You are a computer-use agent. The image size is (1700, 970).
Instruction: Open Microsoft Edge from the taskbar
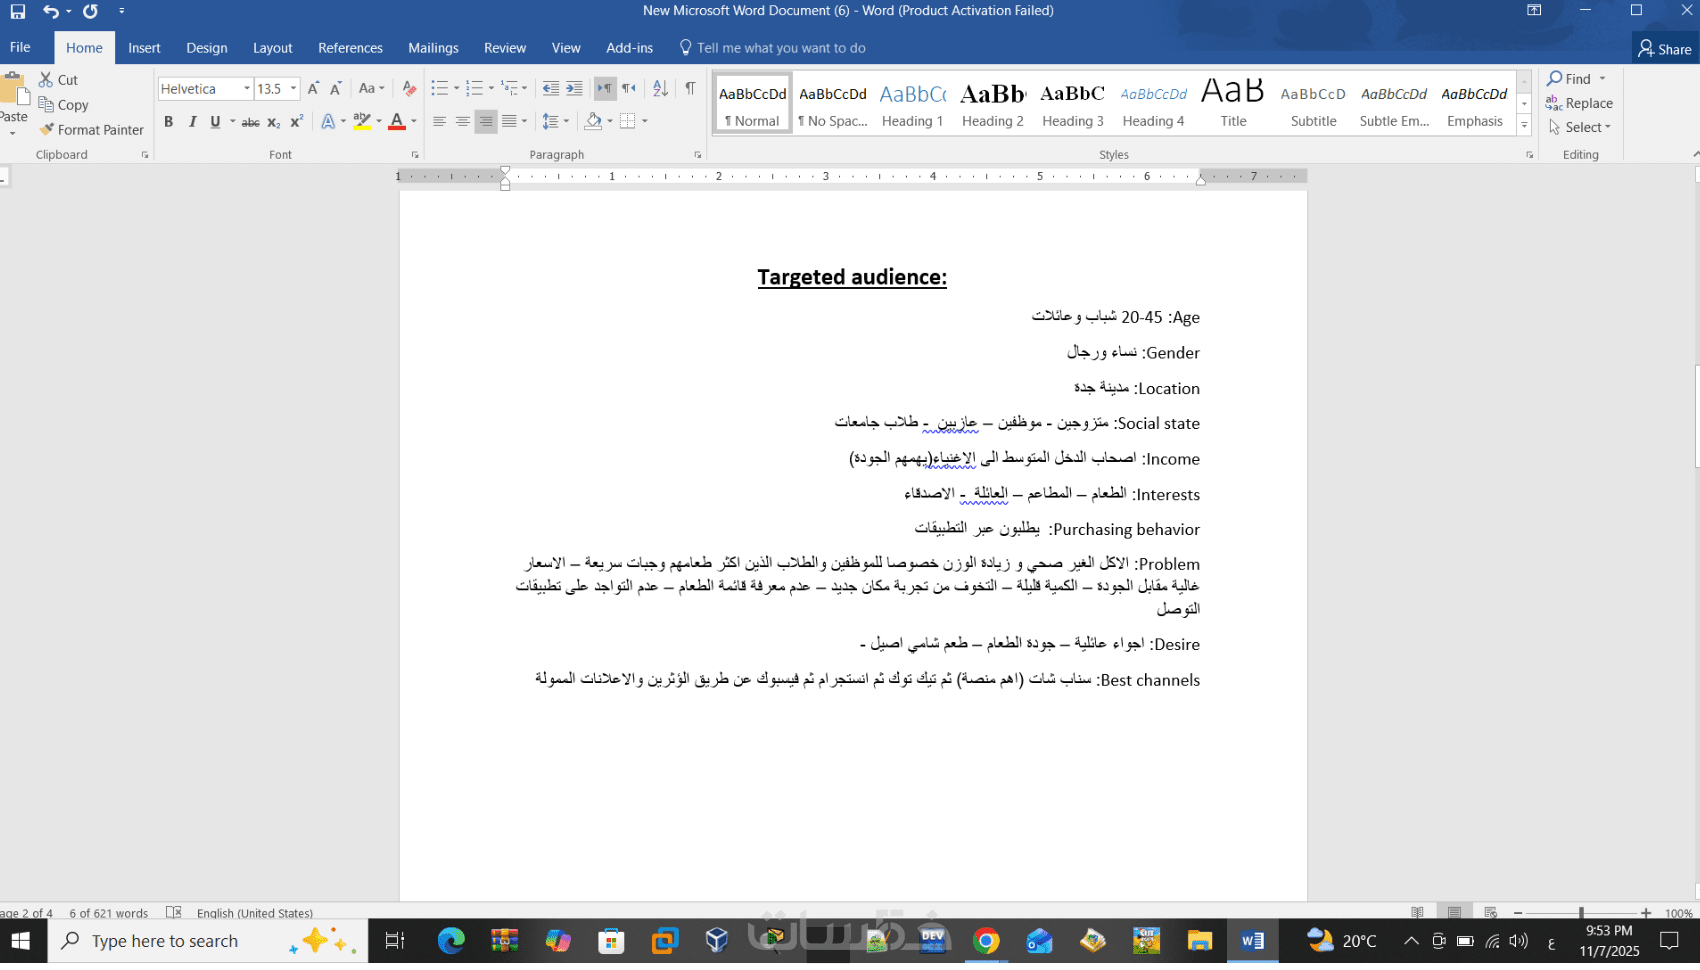tap(451, 941)
